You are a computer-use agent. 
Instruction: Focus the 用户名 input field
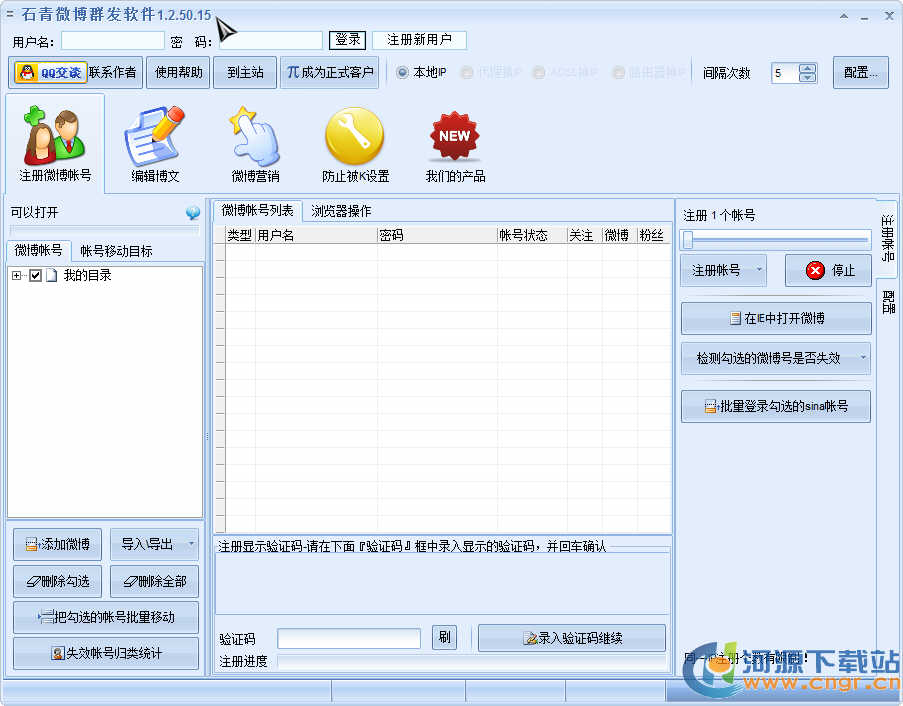113,40
